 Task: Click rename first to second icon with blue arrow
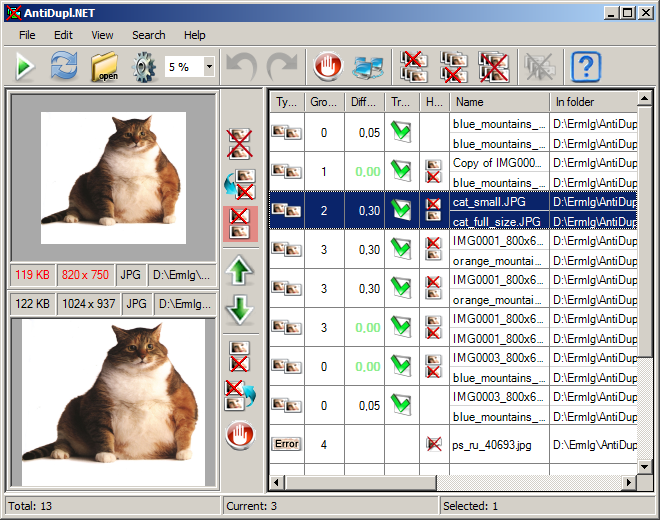coord(240,184)
